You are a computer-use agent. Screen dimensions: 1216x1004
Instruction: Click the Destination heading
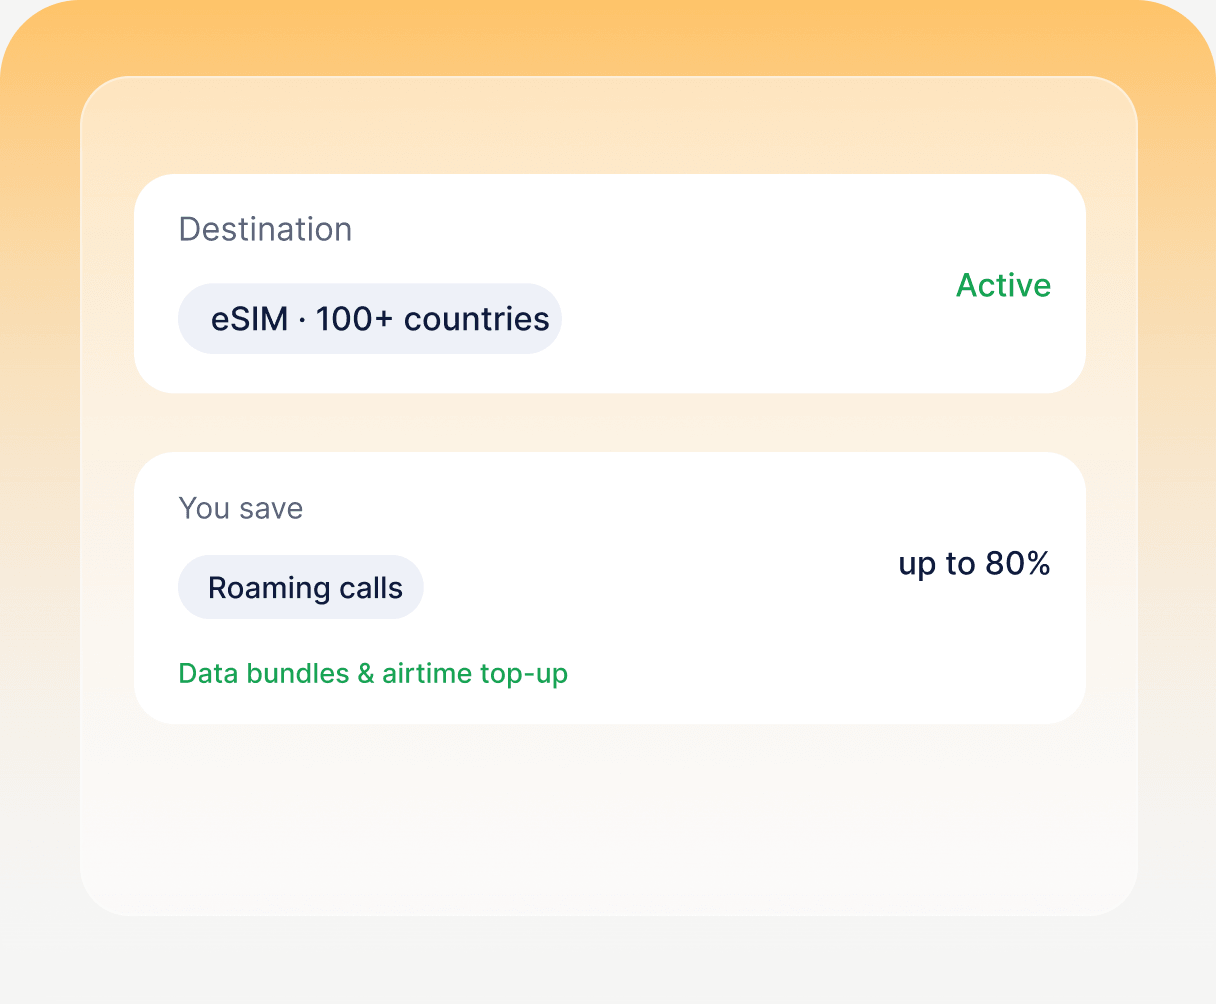265,229
